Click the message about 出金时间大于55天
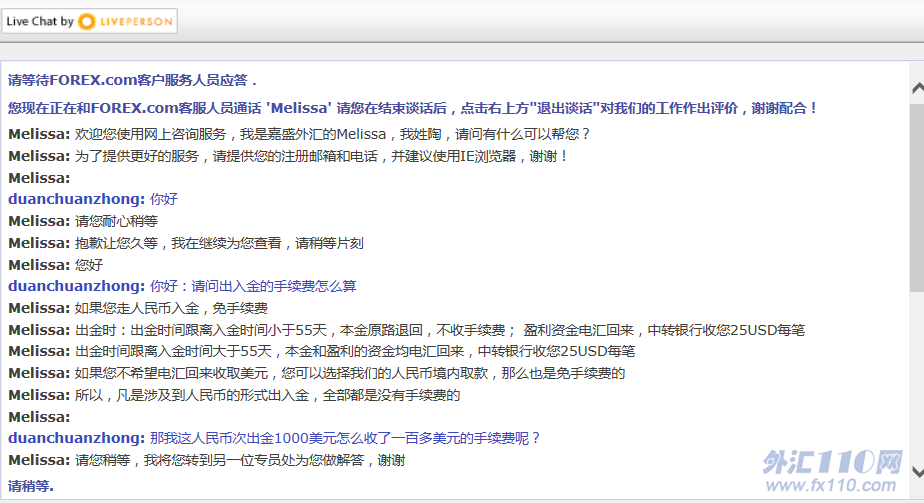 322,352
